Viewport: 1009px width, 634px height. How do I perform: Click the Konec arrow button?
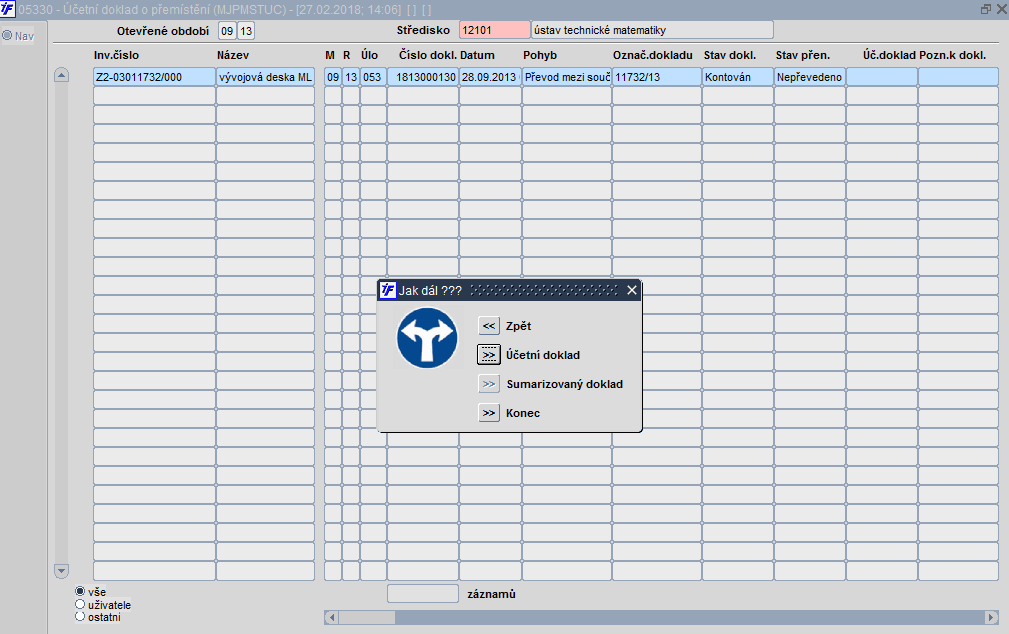tap(489, 413)
